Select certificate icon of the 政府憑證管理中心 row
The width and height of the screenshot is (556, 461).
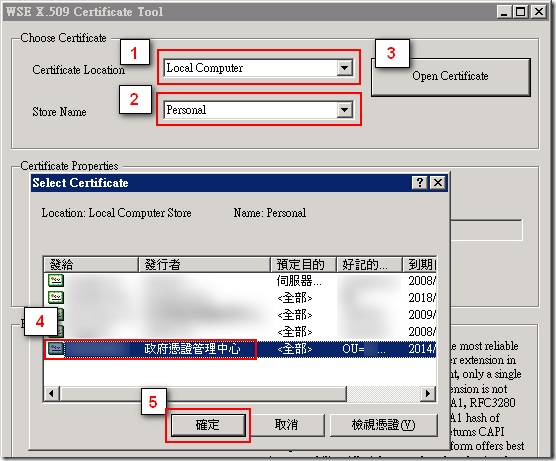(x=56, y=349)
